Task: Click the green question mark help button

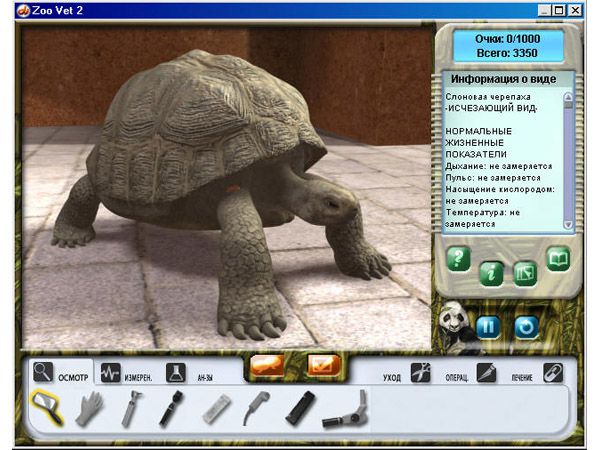Action: pos(458,260)
